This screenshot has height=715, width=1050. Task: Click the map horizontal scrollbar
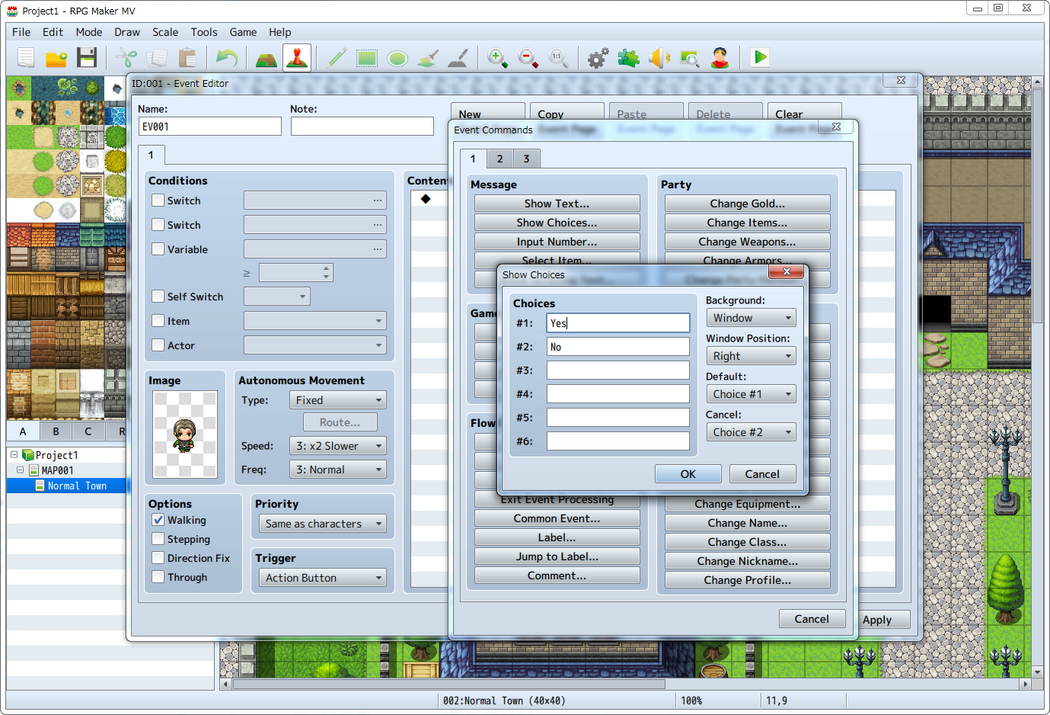[x=449, y=684]
